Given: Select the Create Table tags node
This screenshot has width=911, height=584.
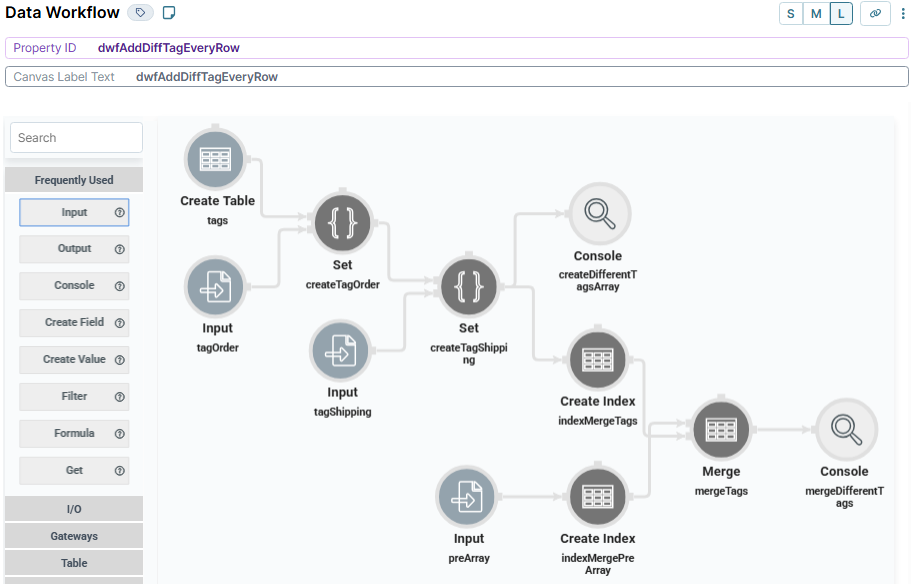Looking at the screenshot, I should [216, 158].
